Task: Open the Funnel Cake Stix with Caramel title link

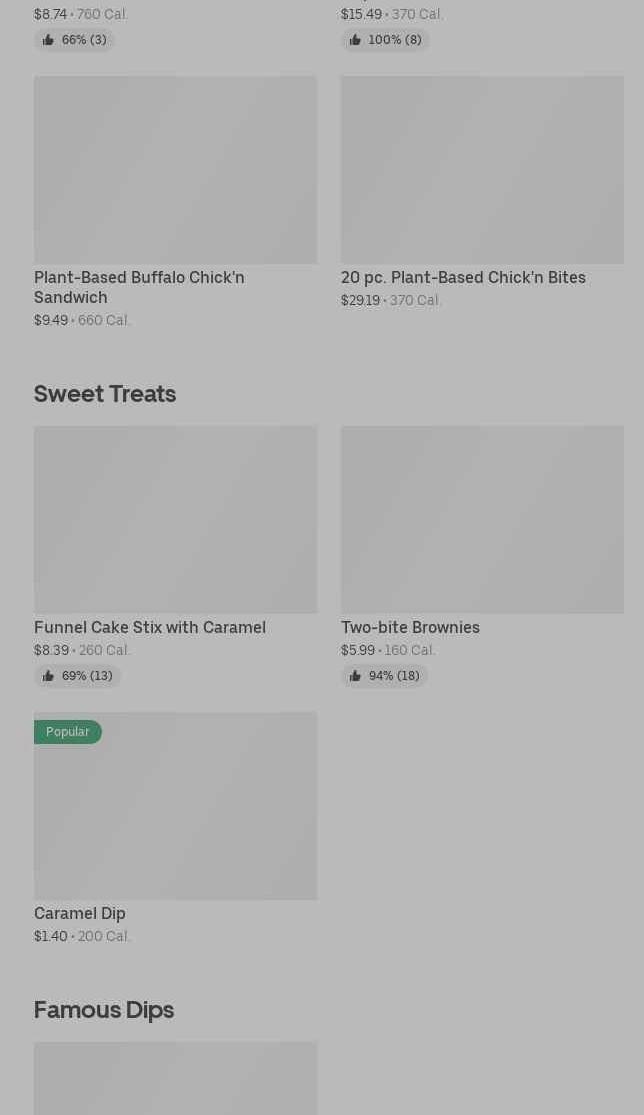Action: 150,627
